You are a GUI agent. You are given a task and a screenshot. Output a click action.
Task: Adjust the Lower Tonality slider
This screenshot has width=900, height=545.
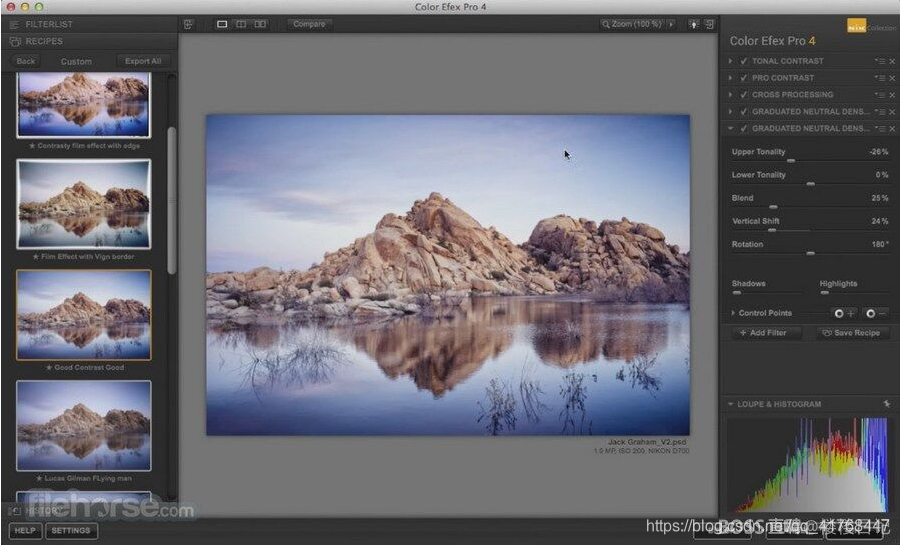[x=810, y=184]
